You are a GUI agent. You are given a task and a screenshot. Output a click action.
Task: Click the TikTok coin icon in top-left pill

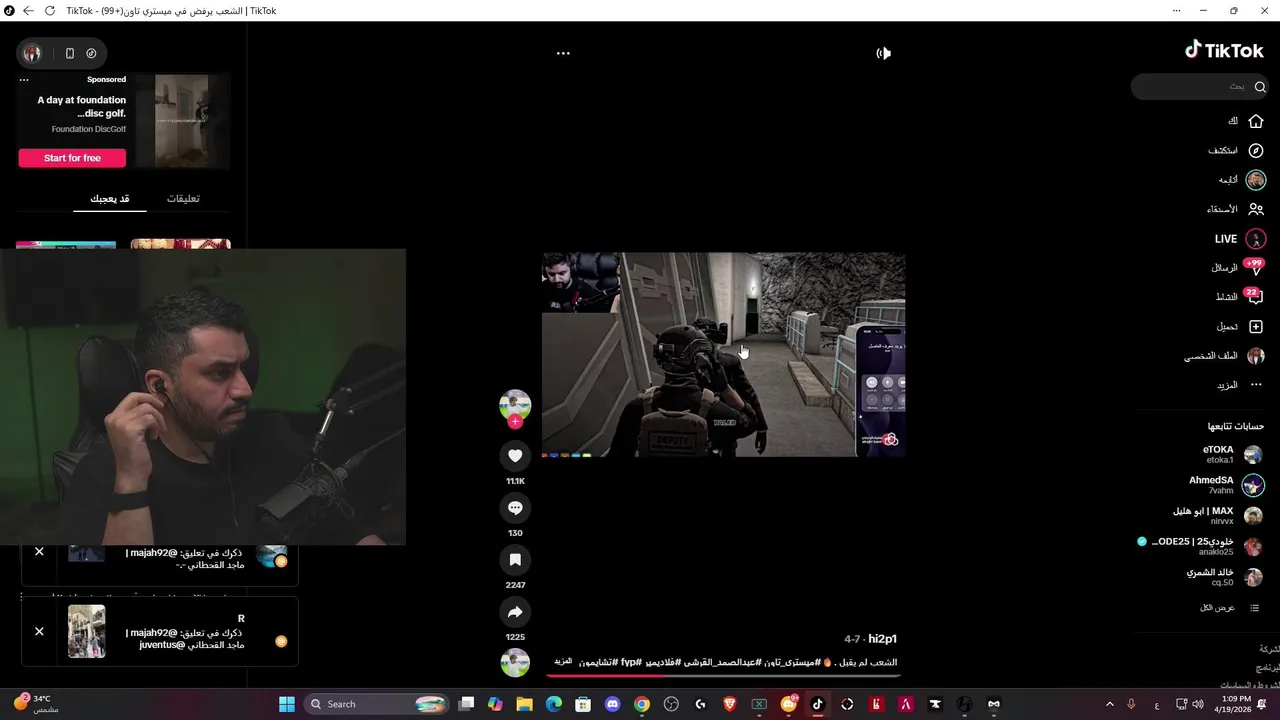(x=91, y=53)
